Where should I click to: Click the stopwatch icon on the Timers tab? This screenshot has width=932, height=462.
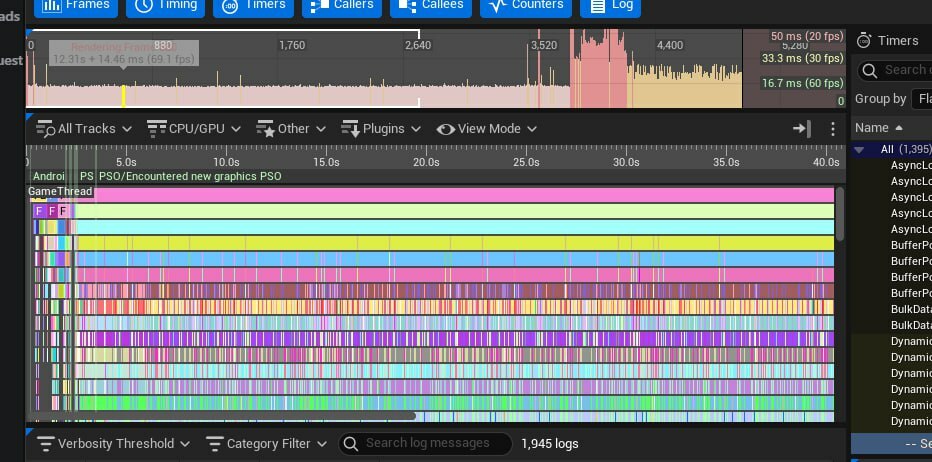[x=864, y=40]
